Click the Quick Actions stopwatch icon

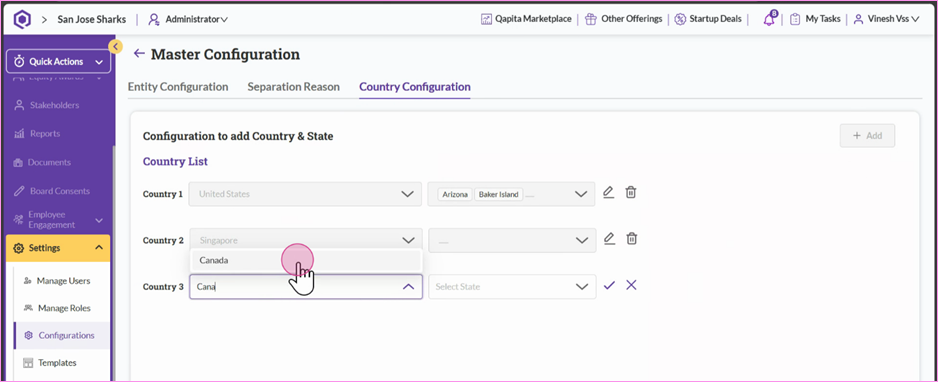click(19, 62)
